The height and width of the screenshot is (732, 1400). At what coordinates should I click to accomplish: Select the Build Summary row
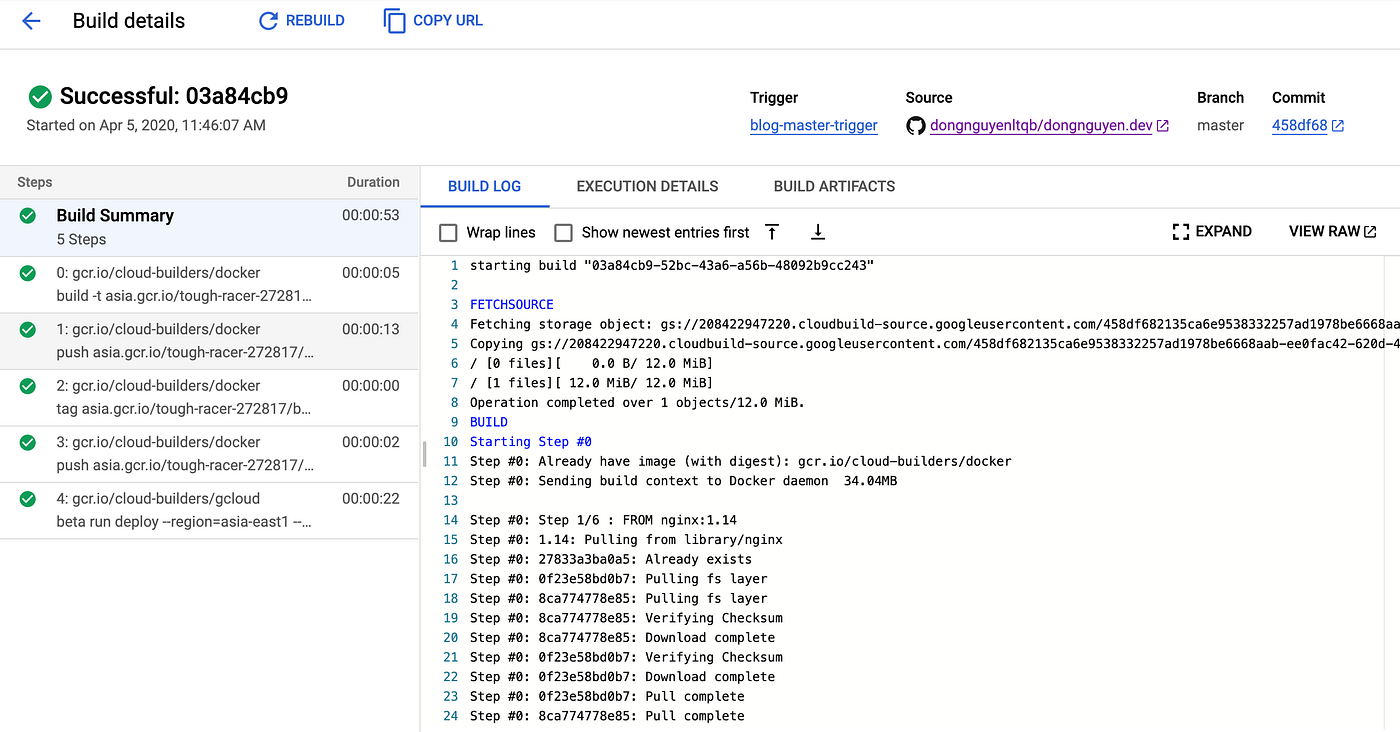coord(209,227)
